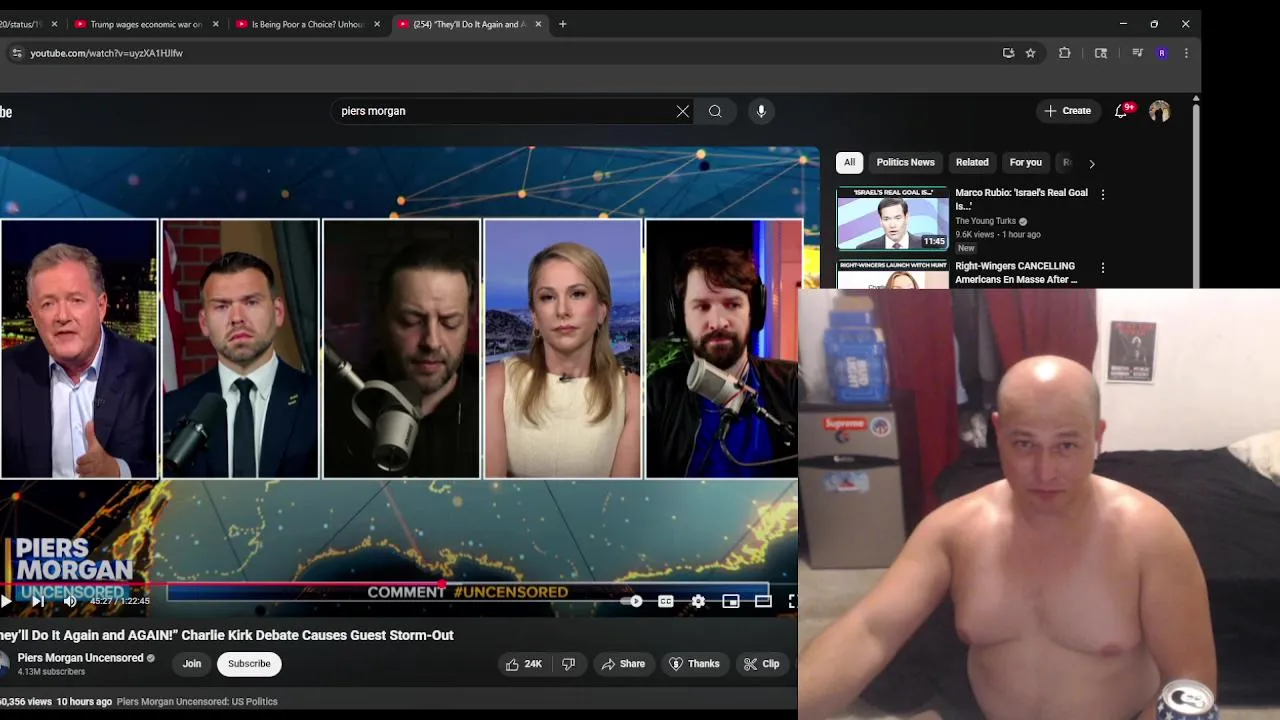View site information icon in address bar
This screenshot has width=1280, height=720.
point(16,53)
